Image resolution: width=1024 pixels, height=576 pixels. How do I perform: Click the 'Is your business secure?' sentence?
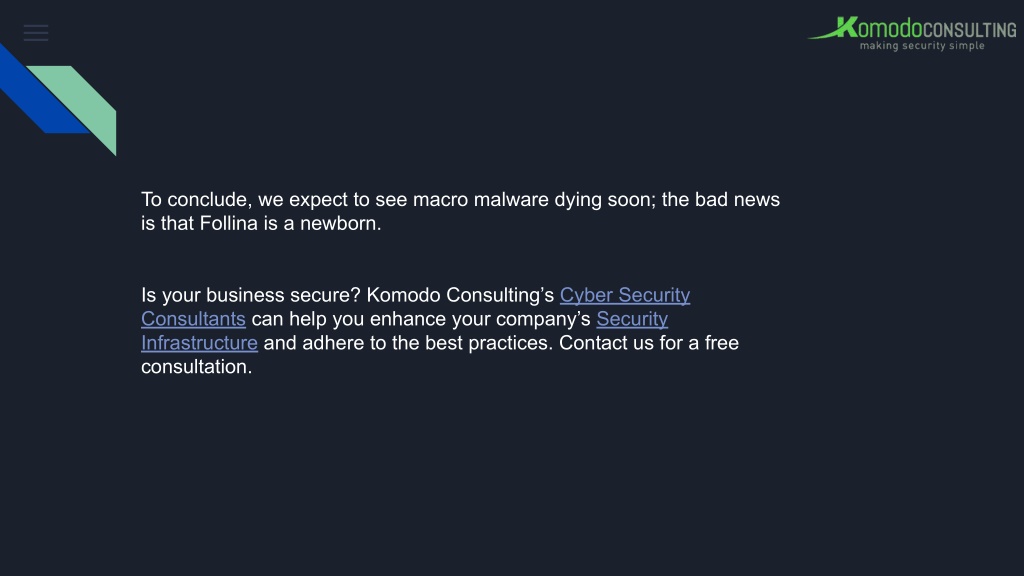[x=251, y=295]
